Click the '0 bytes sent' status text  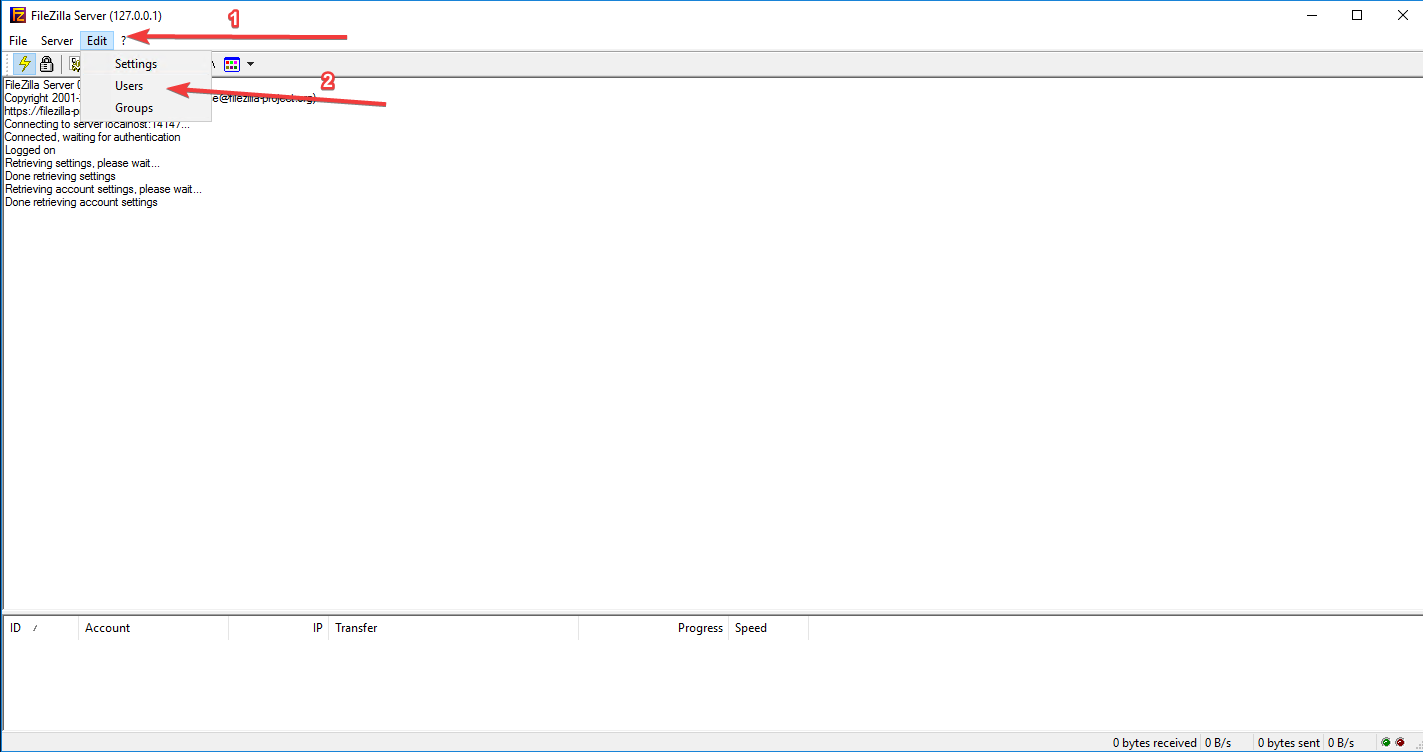1290,743
